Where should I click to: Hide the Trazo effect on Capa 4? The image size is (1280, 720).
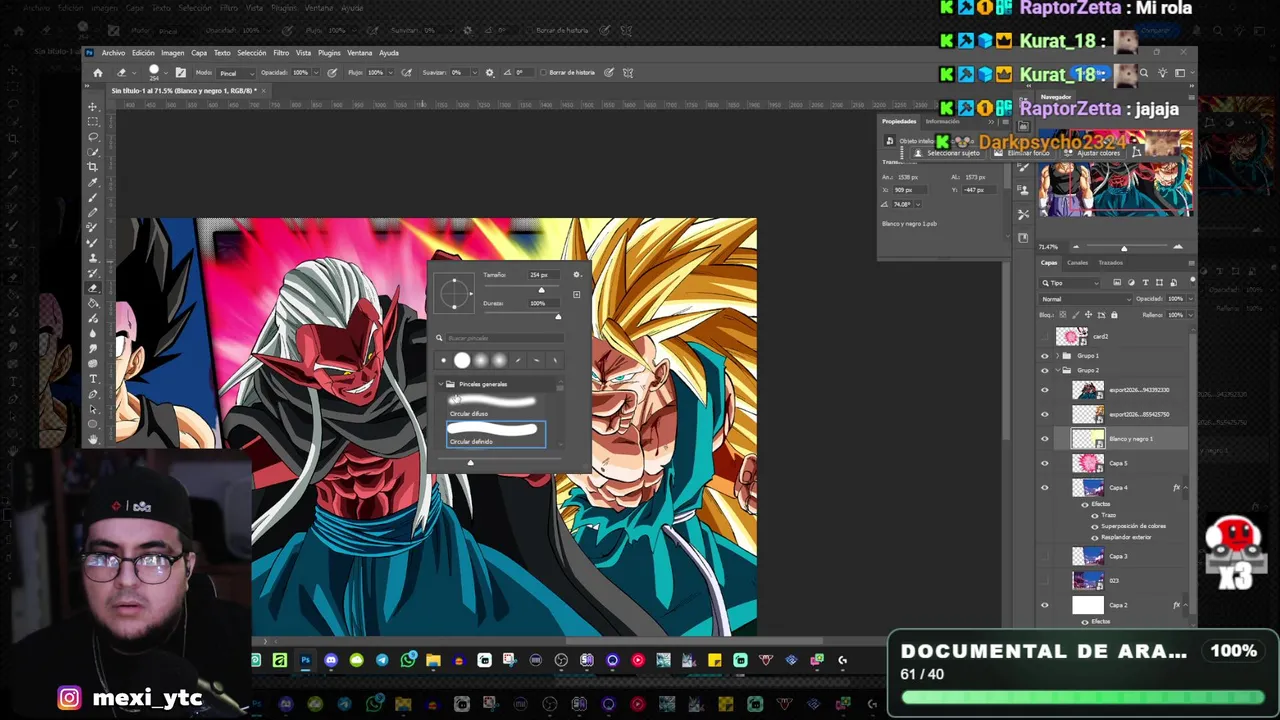click(x=1095, y=515)
